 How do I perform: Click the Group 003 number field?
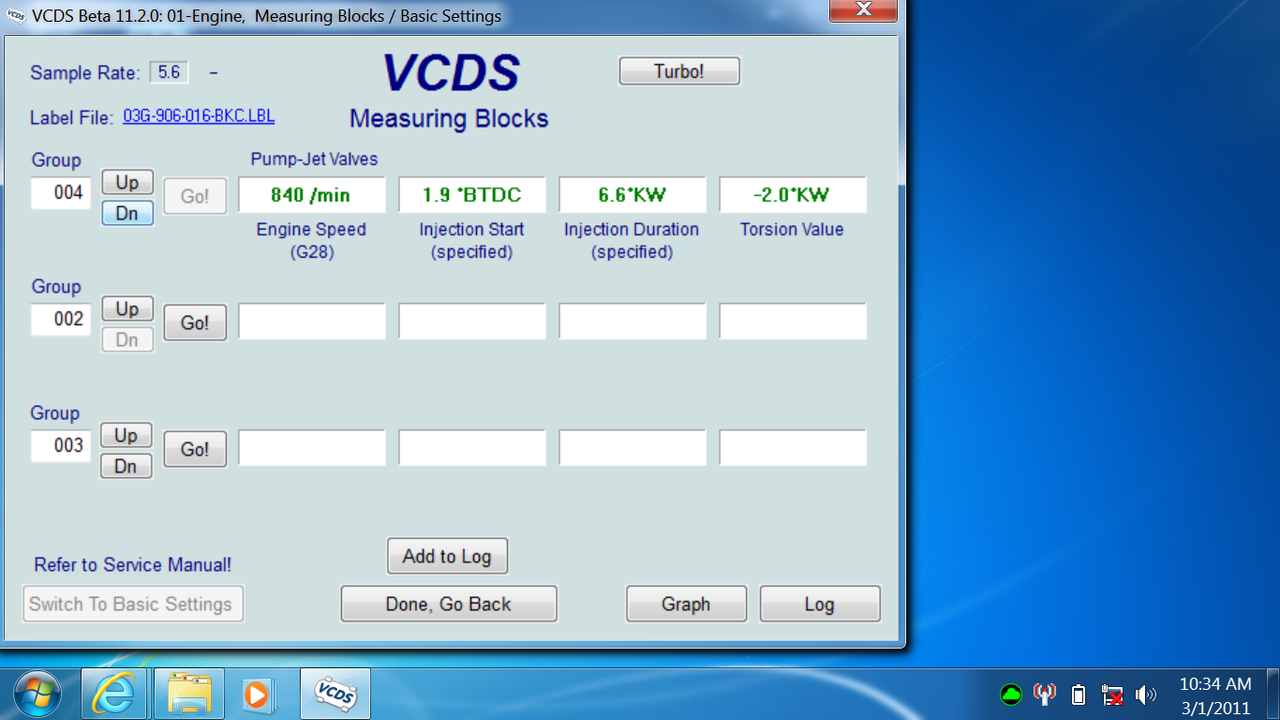[x=63, y=445]
